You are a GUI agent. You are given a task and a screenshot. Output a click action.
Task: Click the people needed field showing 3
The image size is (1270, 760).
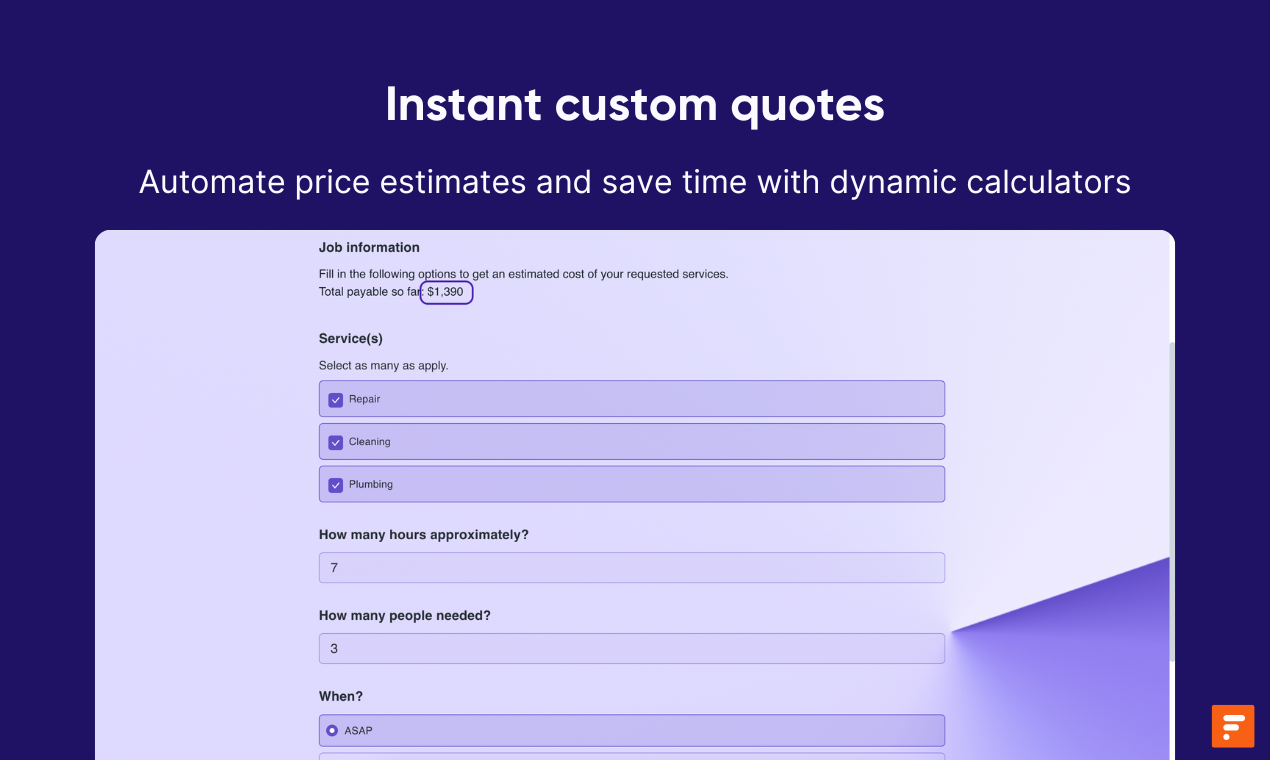click(x=632, y=649)
